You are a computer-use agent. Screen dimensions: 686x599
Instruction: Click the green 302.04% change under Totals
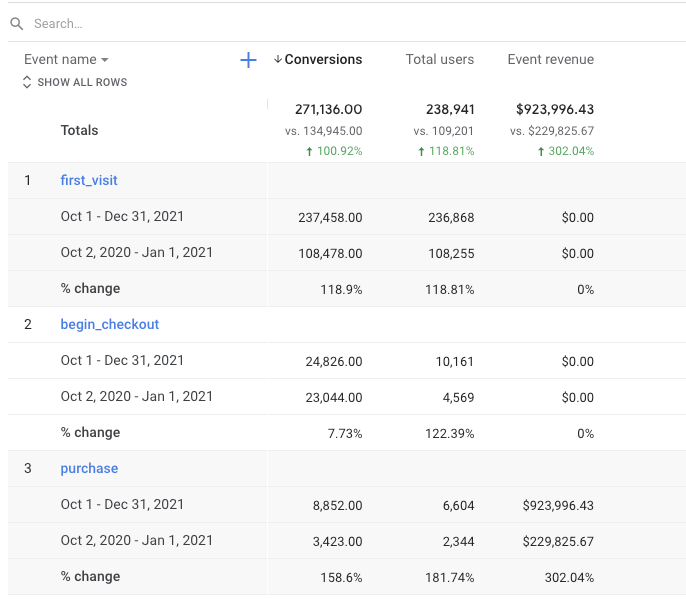pyautogui.click(x=565, y=151)
